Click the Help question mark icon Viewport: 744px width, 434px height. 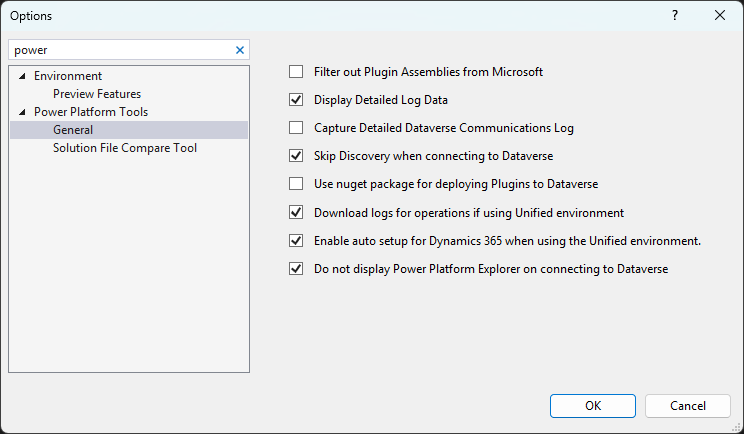coord(675,15)
